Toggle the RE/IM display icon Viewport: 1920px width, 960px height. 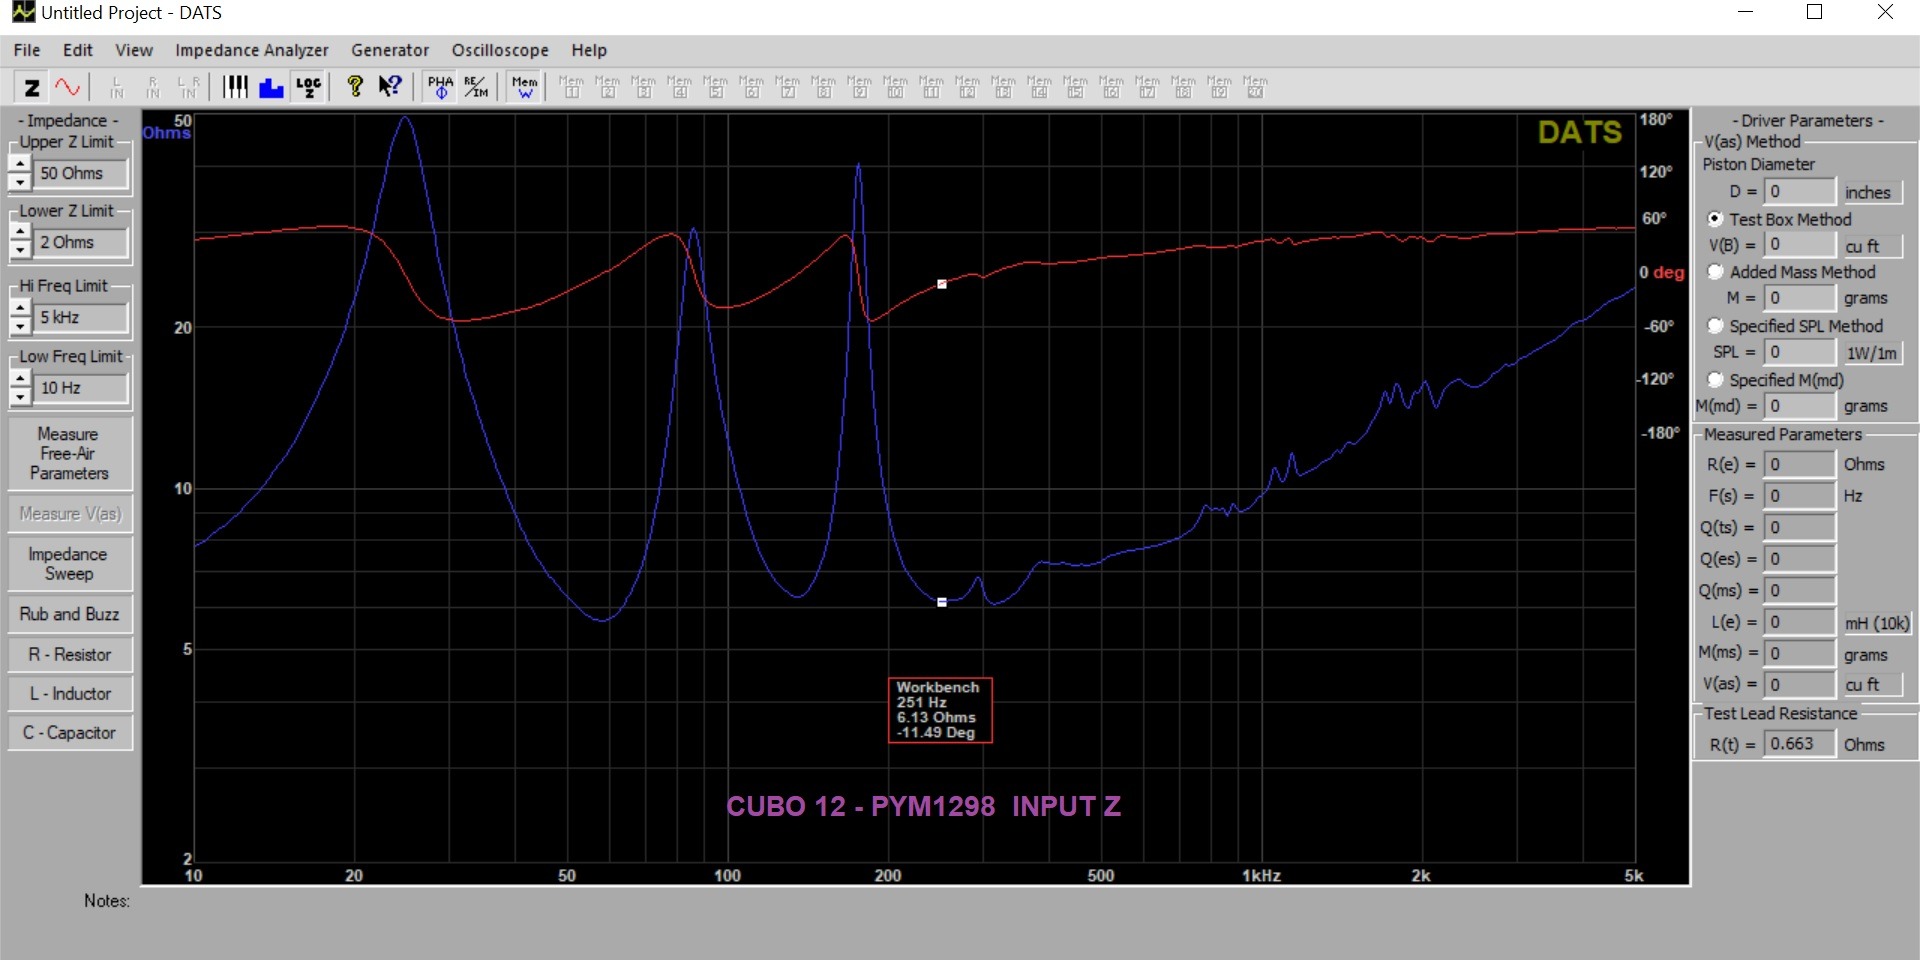coord(476,87)
